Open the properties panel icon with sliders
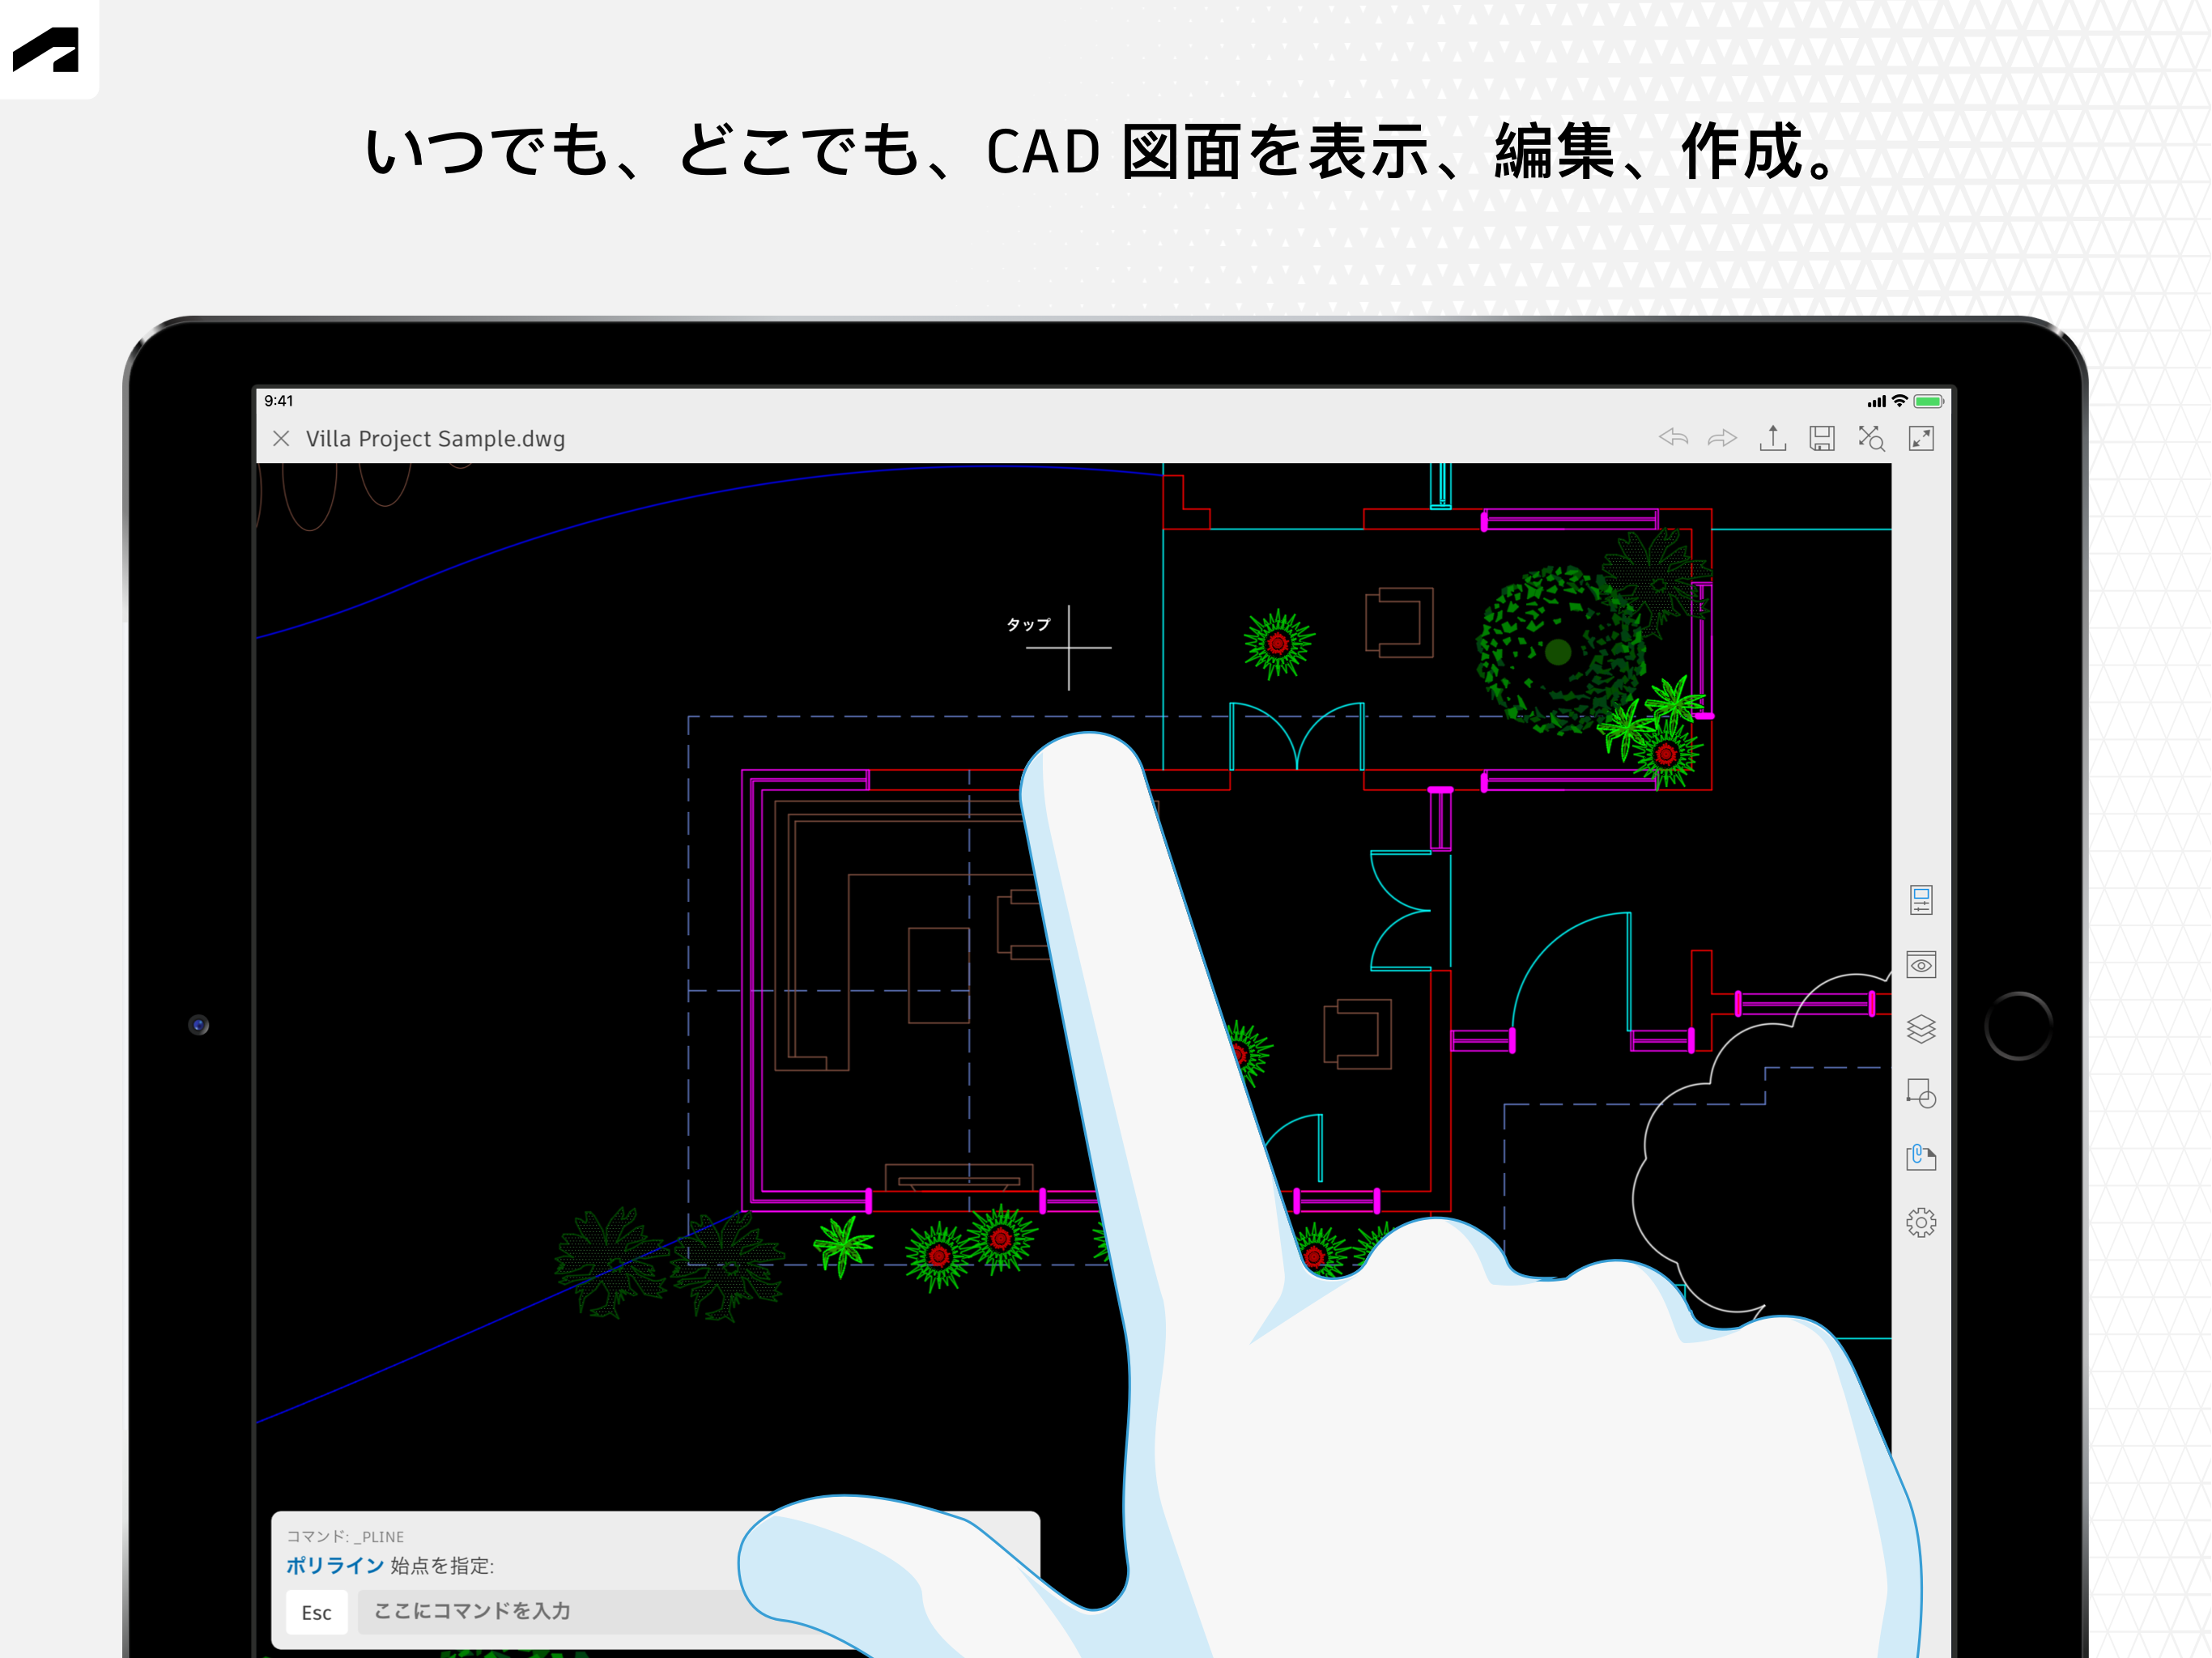Viewport: 2212px width, 1658px height. 1921,900
